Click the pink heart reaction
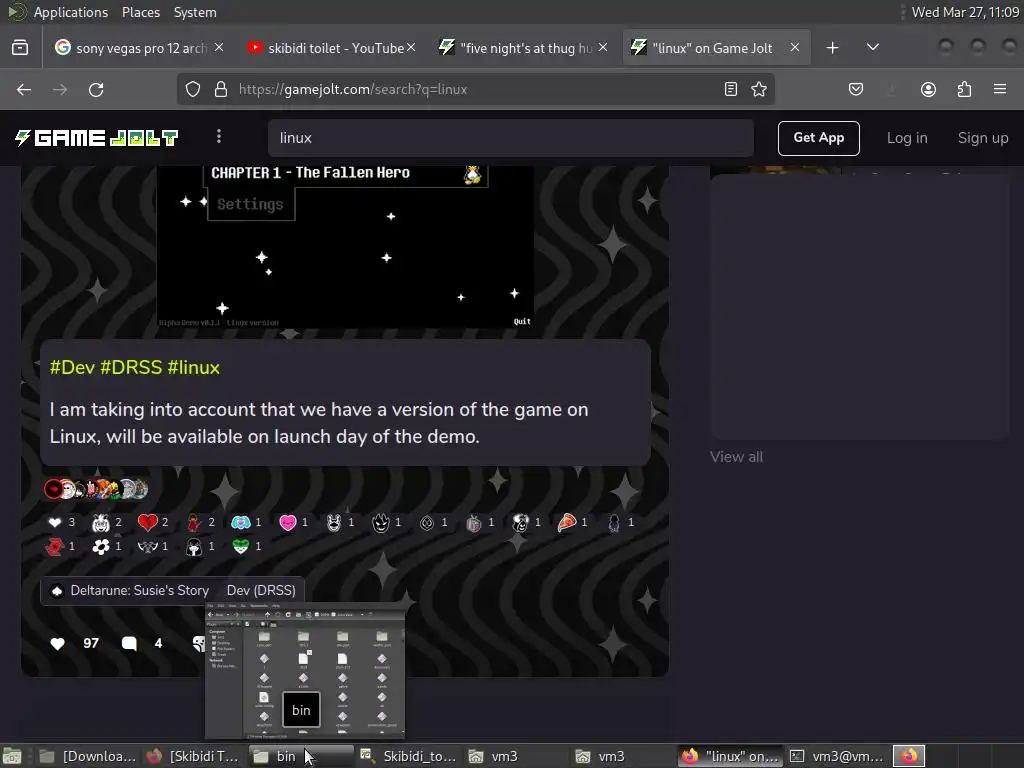Viewport: 1024px width, 768px height. click(294, 522)
